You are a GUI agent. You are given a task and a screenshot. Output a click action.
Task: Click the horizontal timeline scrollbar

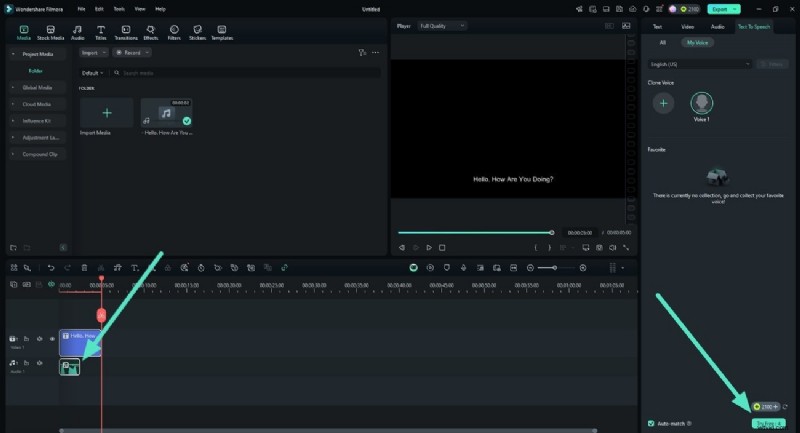tap(328, 430)
